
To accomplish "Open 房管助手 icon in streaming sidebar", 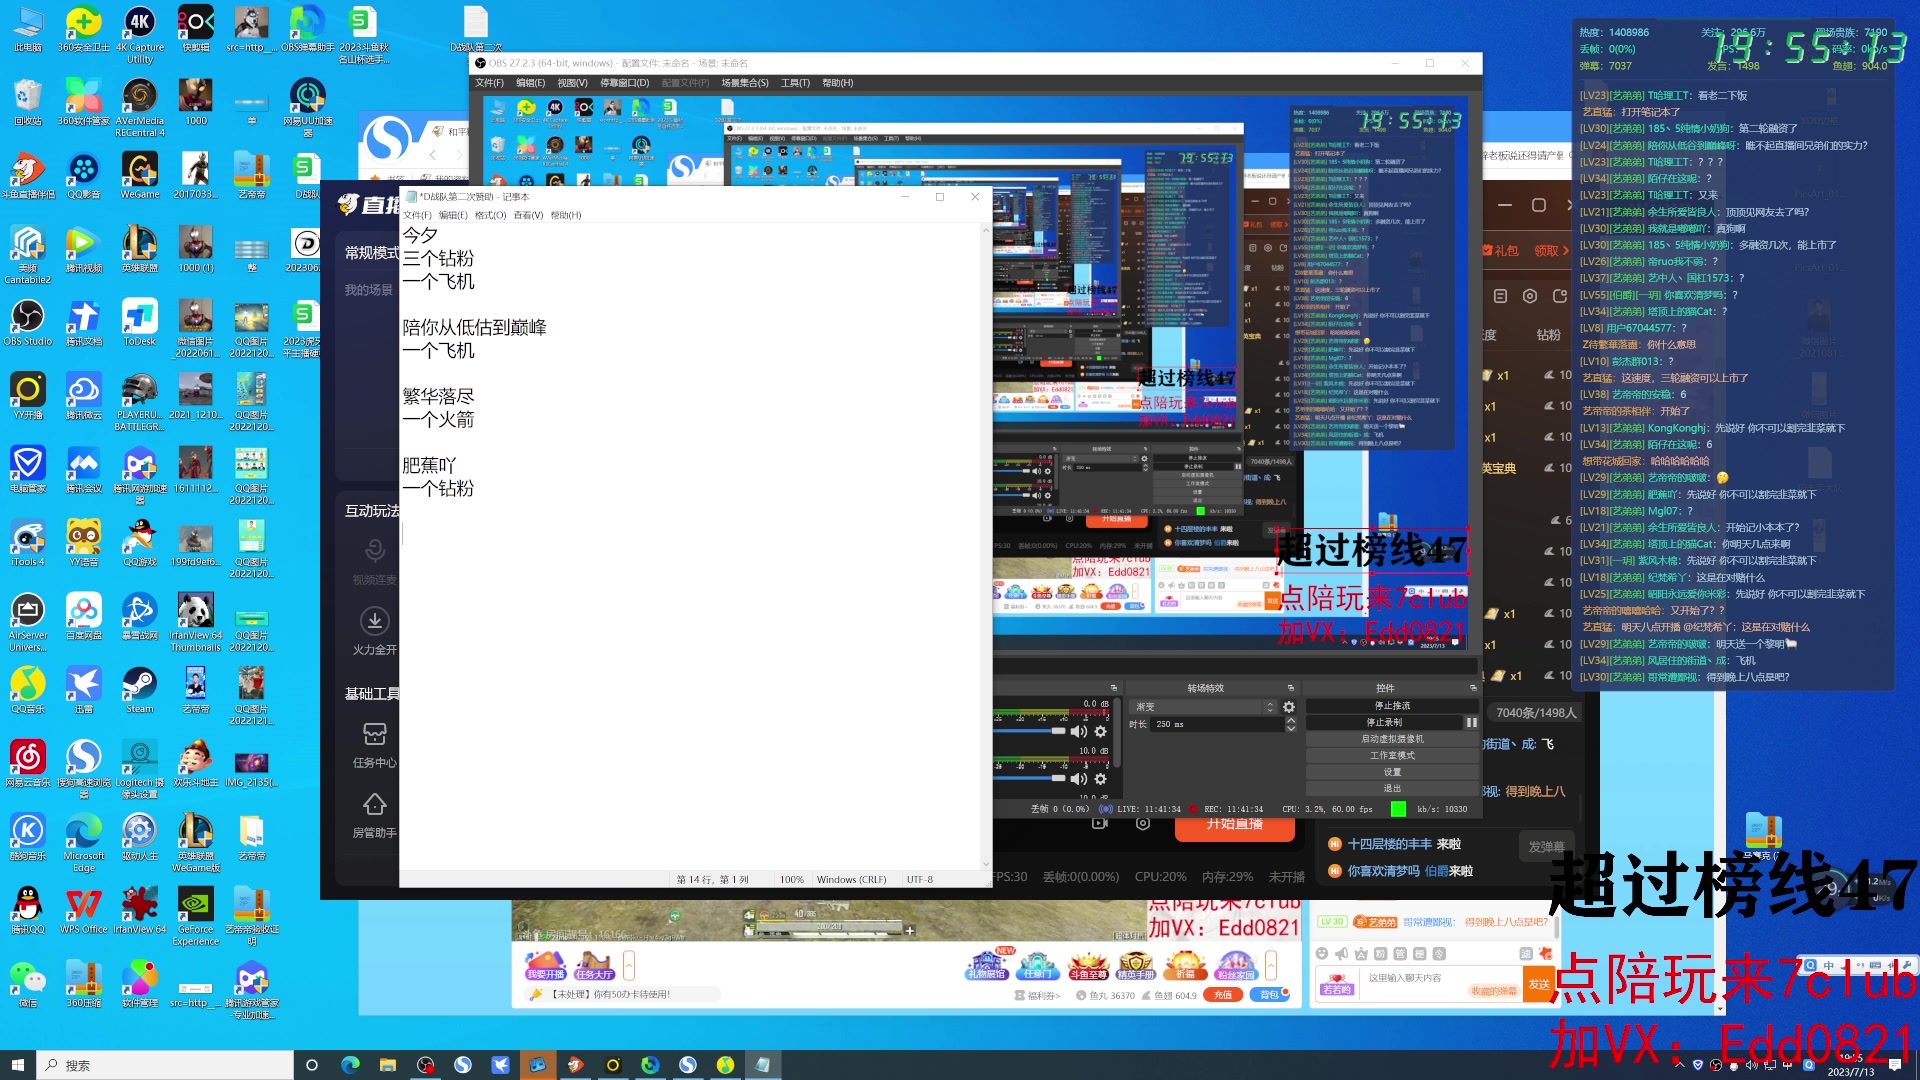I will [x=375, y=815].
